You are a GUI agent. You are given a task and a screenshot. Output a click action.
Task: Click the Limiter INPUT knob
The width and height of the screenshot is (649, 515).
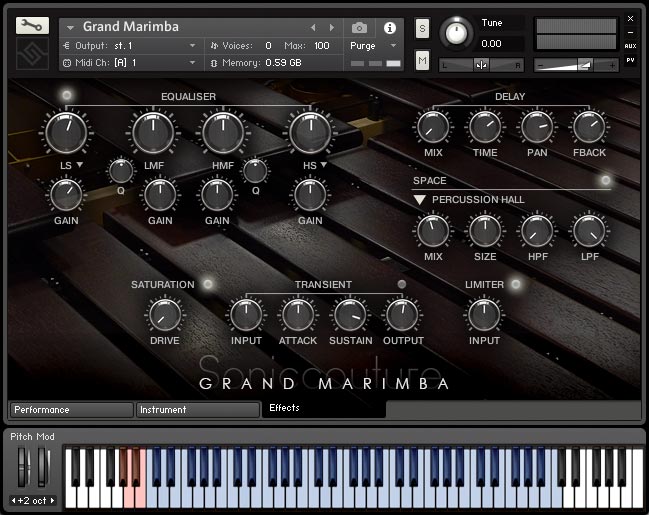tap(484, 315)
